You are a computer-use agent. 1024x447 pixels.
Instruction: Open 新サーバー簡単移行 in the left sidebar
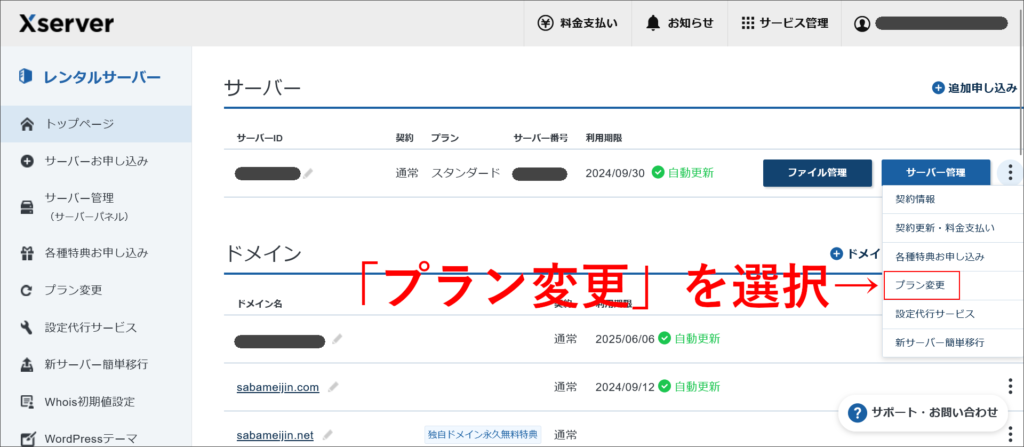(x=96, y=364)
